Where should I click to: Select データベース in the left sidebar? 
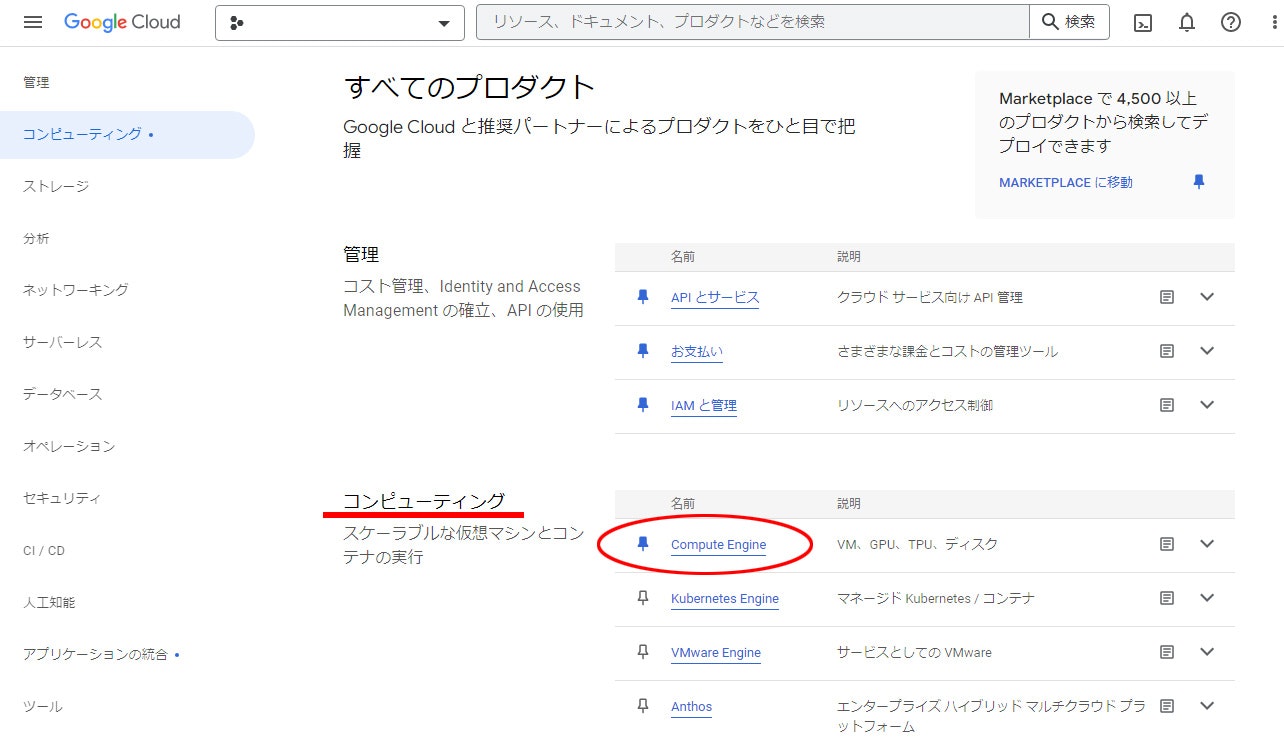[62, 394]
